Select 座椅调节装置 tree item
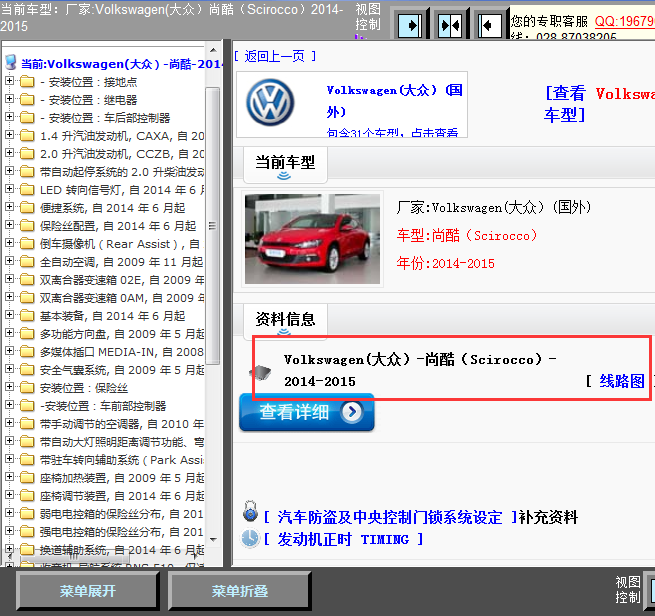Screen dimensions: 655x616 [x=122, y=496]
